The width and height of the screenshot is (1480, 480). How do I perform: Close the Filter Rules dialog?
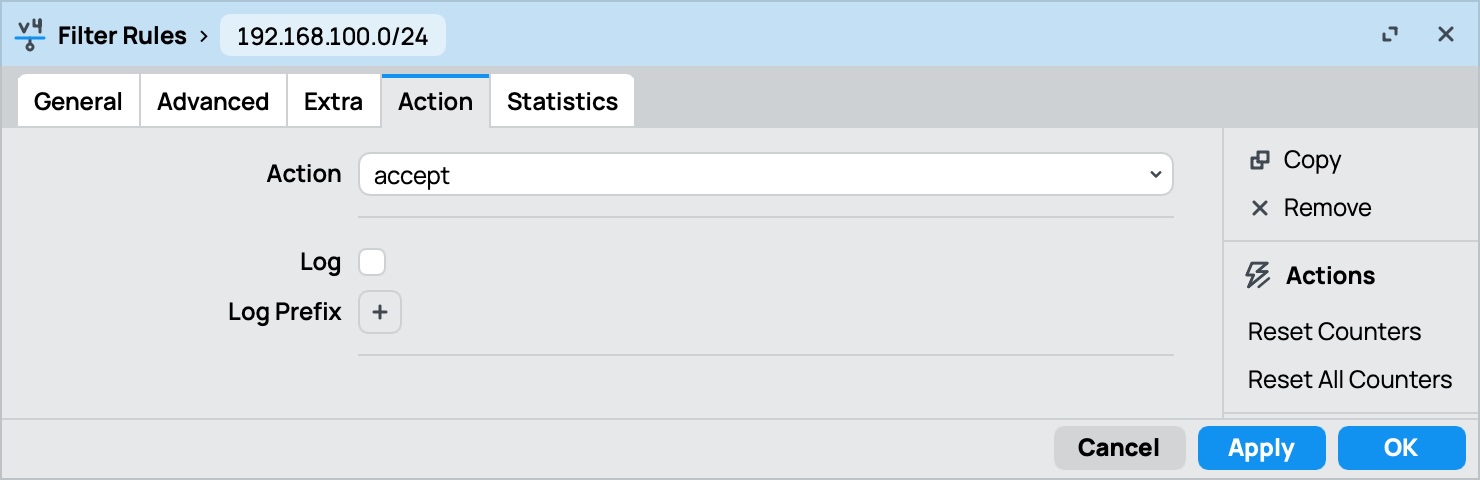[1445, 35]
